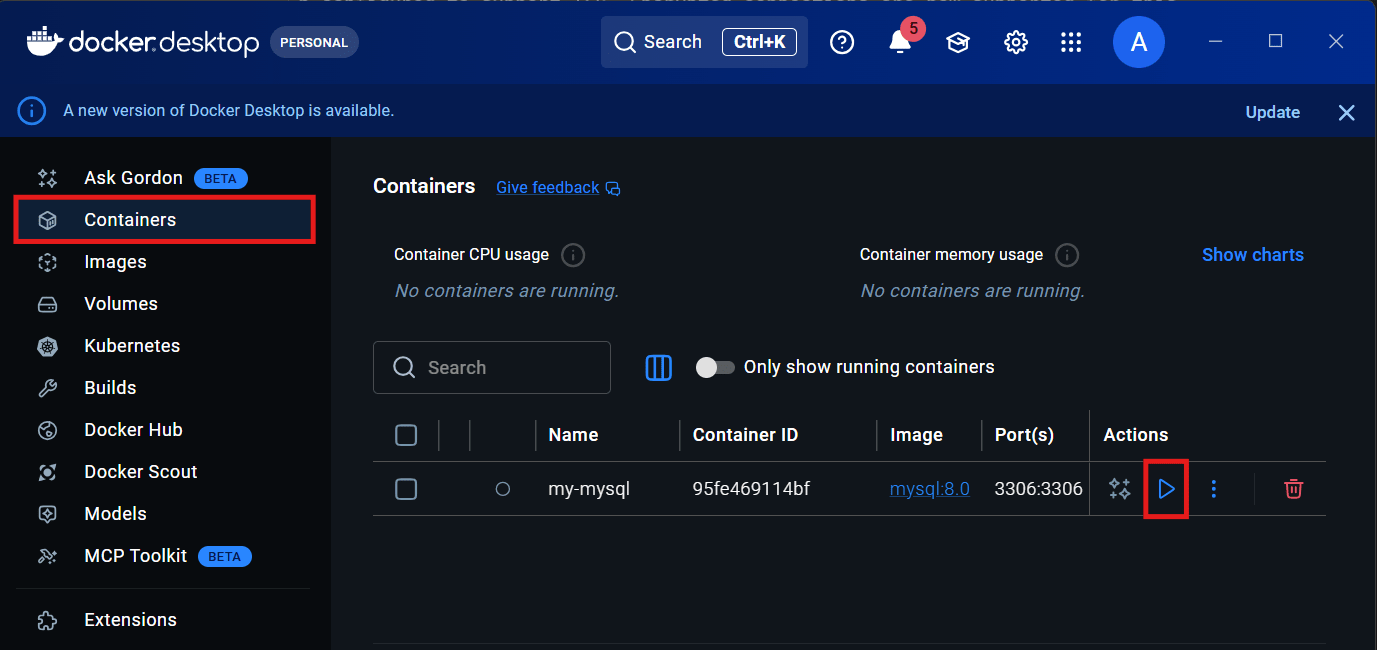Open the apps grid icon
1377x650 pixels.
[1071, 42]
